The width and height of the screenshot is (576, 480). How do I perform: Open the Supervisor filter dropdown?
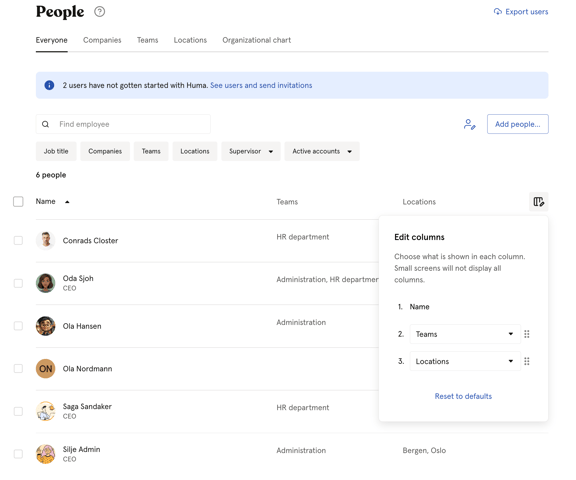coord(251,151)
